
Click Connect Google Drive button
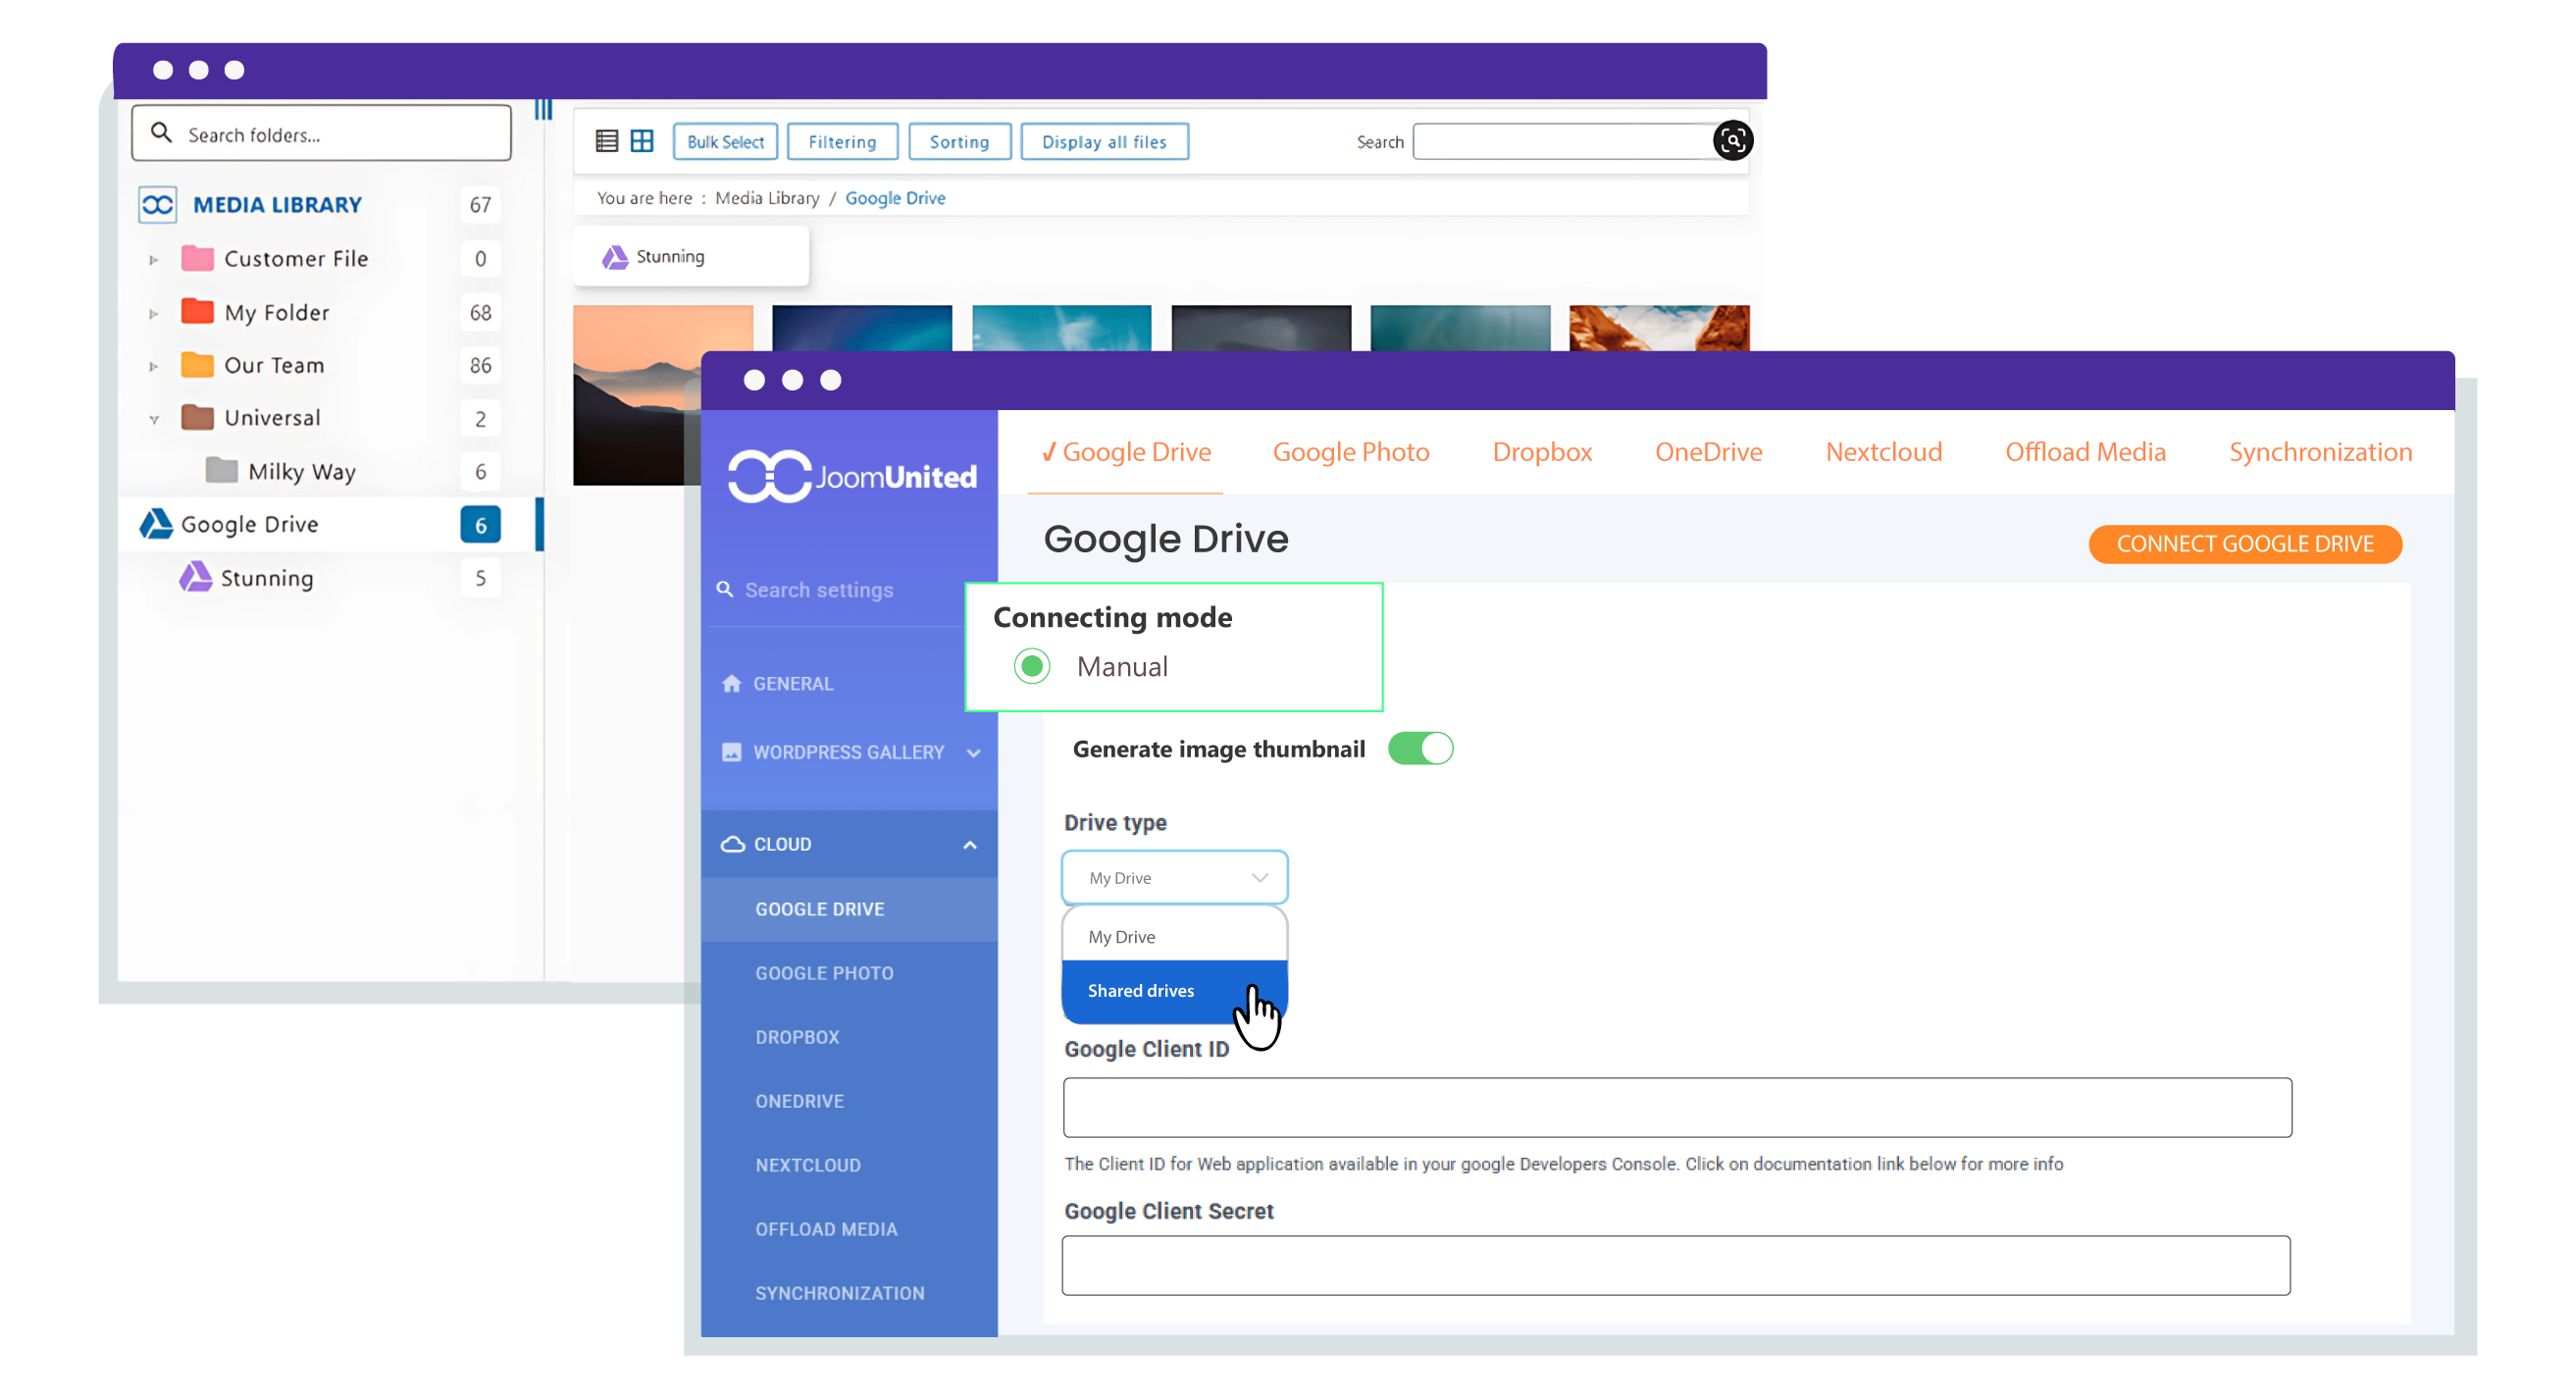[2244, 544]
